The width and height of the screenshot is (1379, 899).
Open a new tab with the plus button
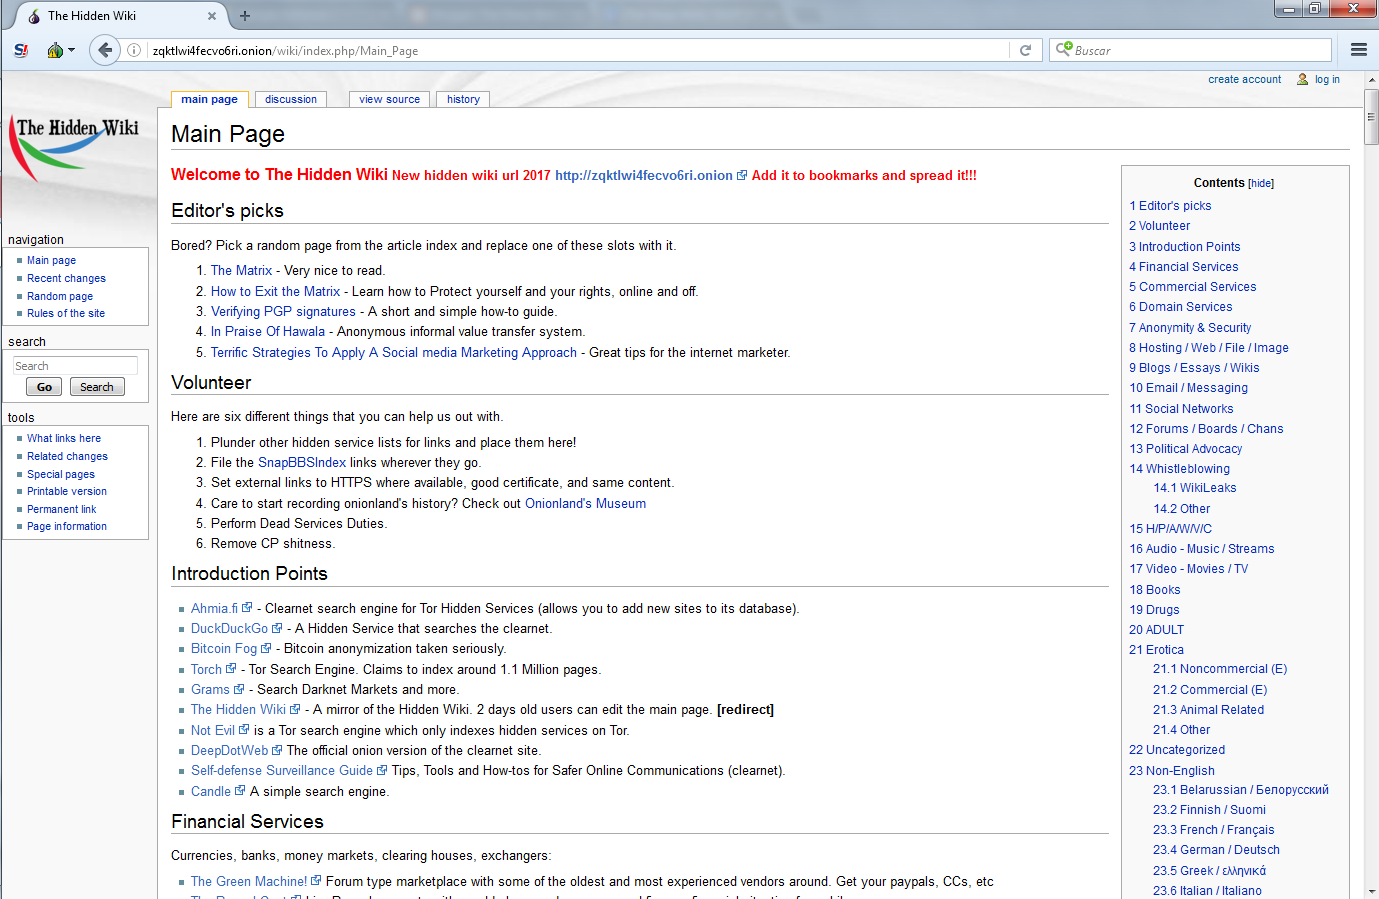(x=245, y=16)
